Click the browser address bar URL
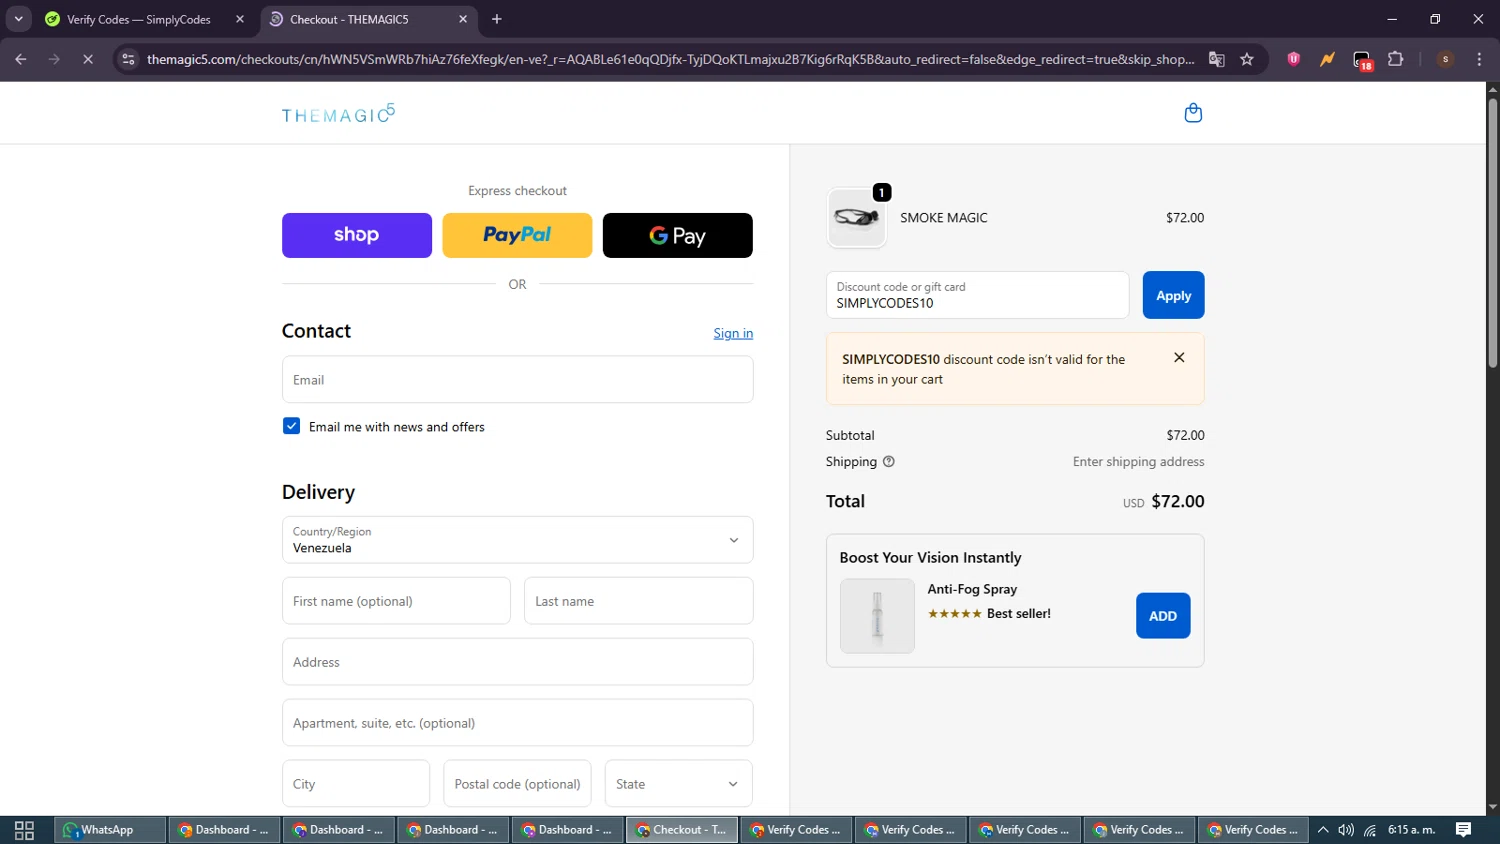The image size is (1500, 844). 670,59
